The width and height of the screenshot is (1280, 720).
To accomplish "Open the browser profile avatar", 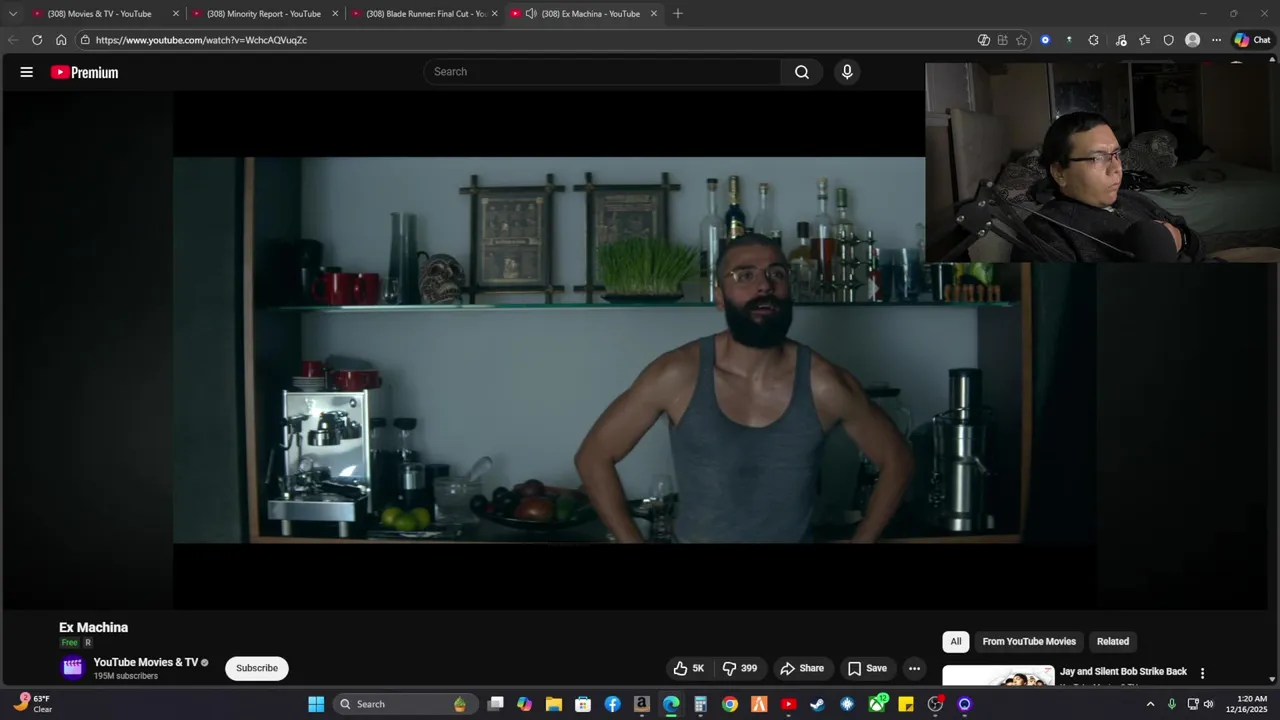I will tap(1192, 40).
